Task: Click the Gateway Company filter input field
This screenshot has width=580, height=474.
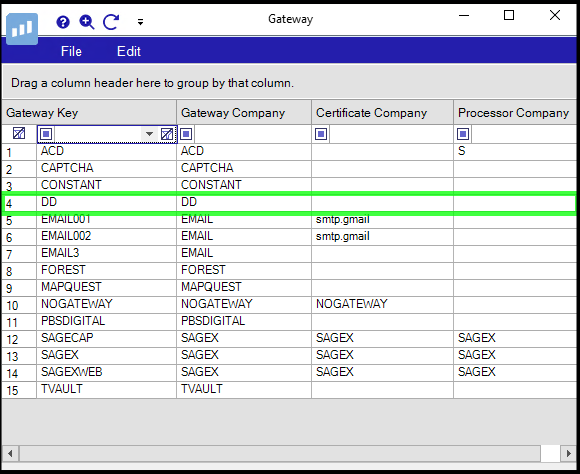Action: [252, 134]
